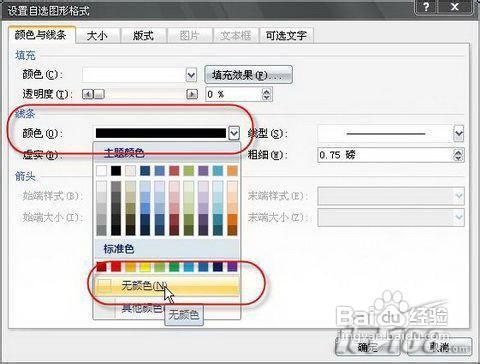Click the help question mark button
Screen dimensions: 480x364
click(426, 7)
